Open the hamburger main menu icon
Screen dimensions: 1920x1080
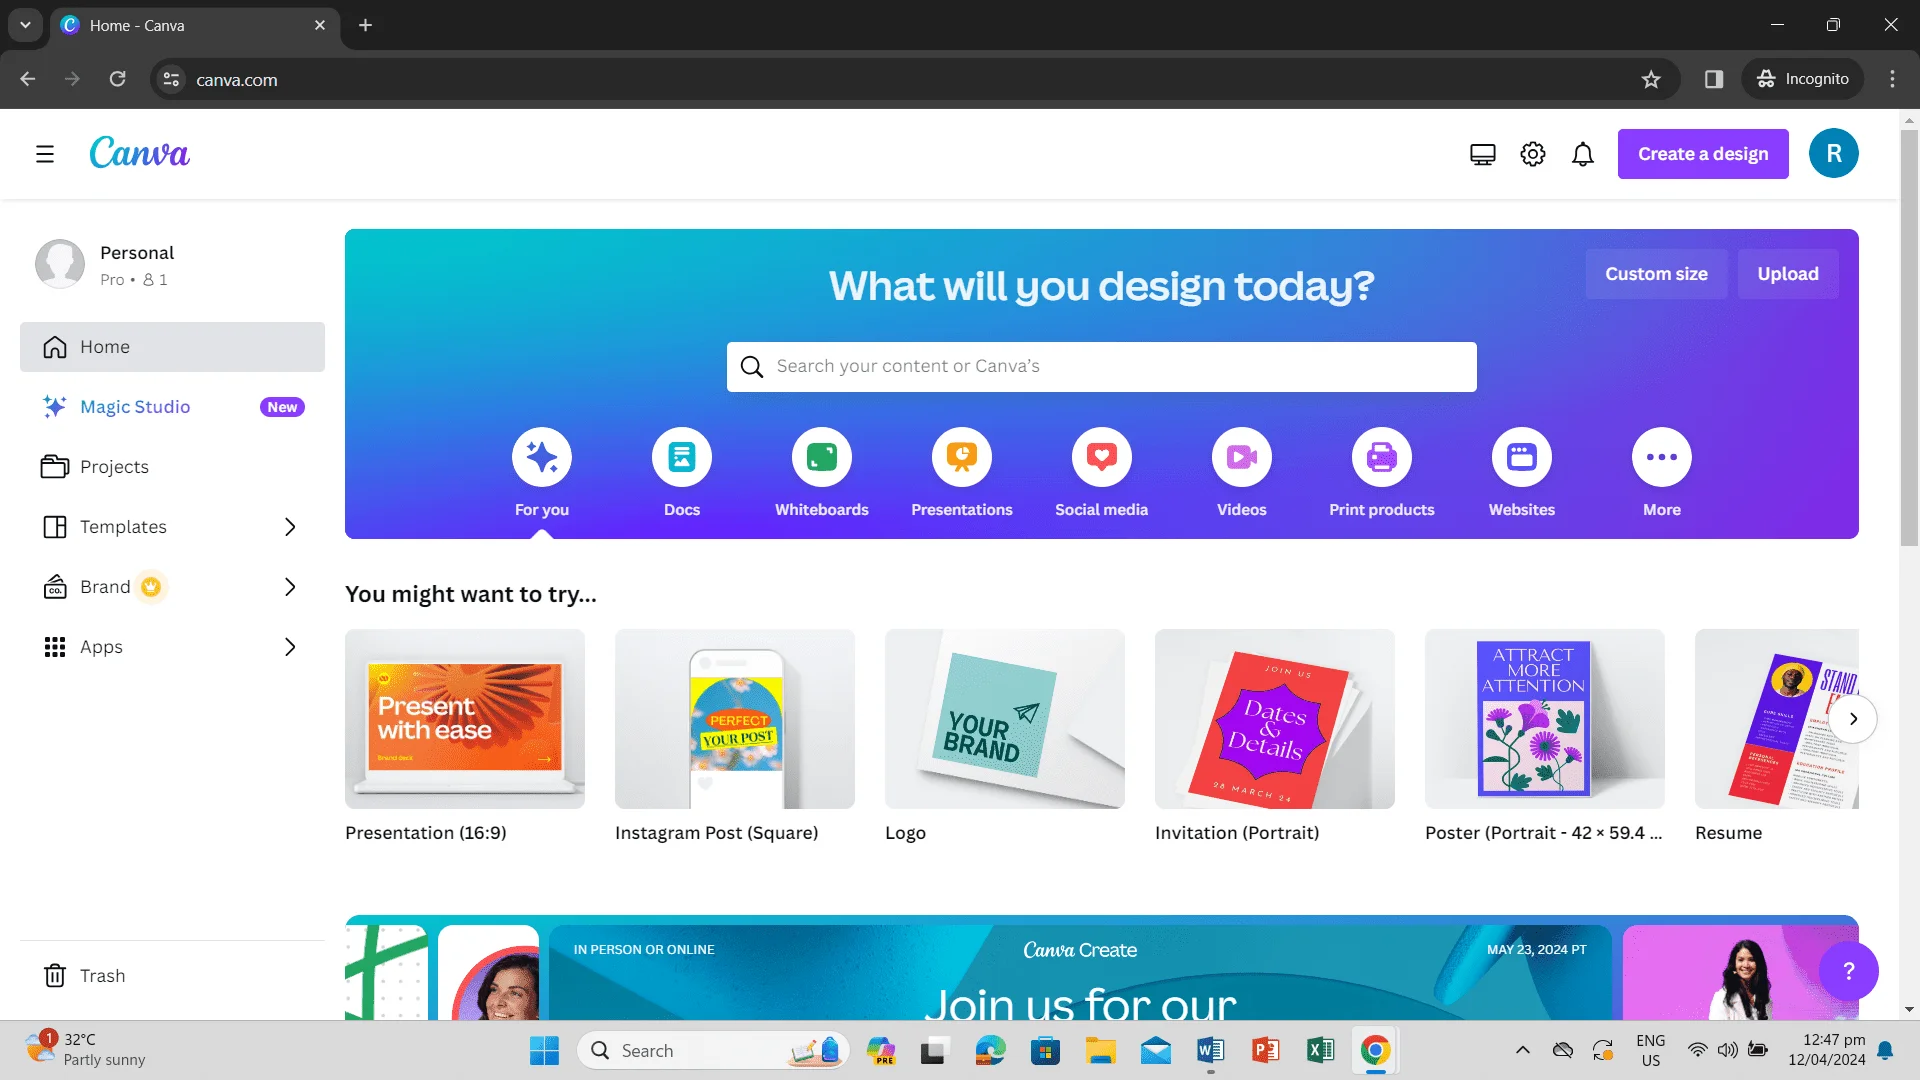pos(45,154)
